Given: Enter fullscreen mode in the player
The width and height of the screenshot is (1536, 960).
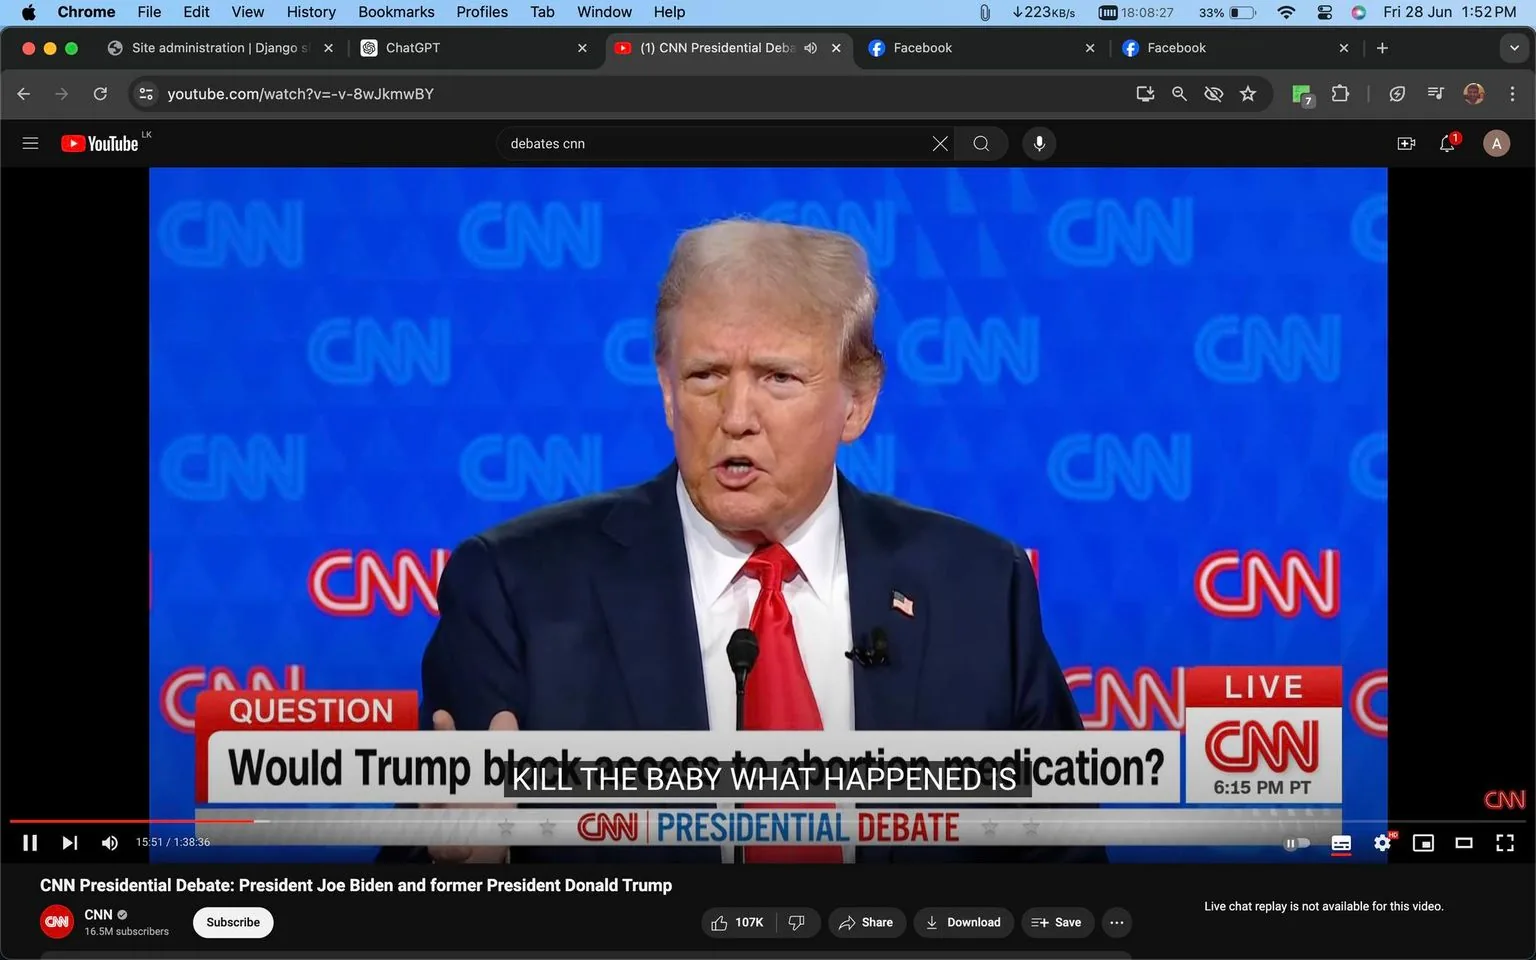Looking at the screenshot, I should [1505, 843].
